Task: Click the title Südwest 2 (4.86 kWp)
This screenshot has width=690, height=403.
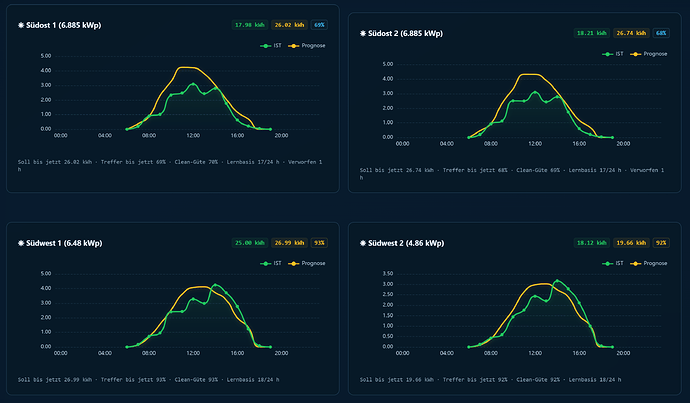Action: point(406,243)
